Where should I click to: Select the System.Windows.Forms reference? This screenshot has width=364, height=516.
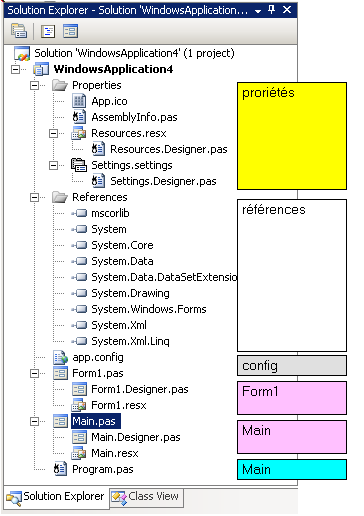(x=149, y=309)
